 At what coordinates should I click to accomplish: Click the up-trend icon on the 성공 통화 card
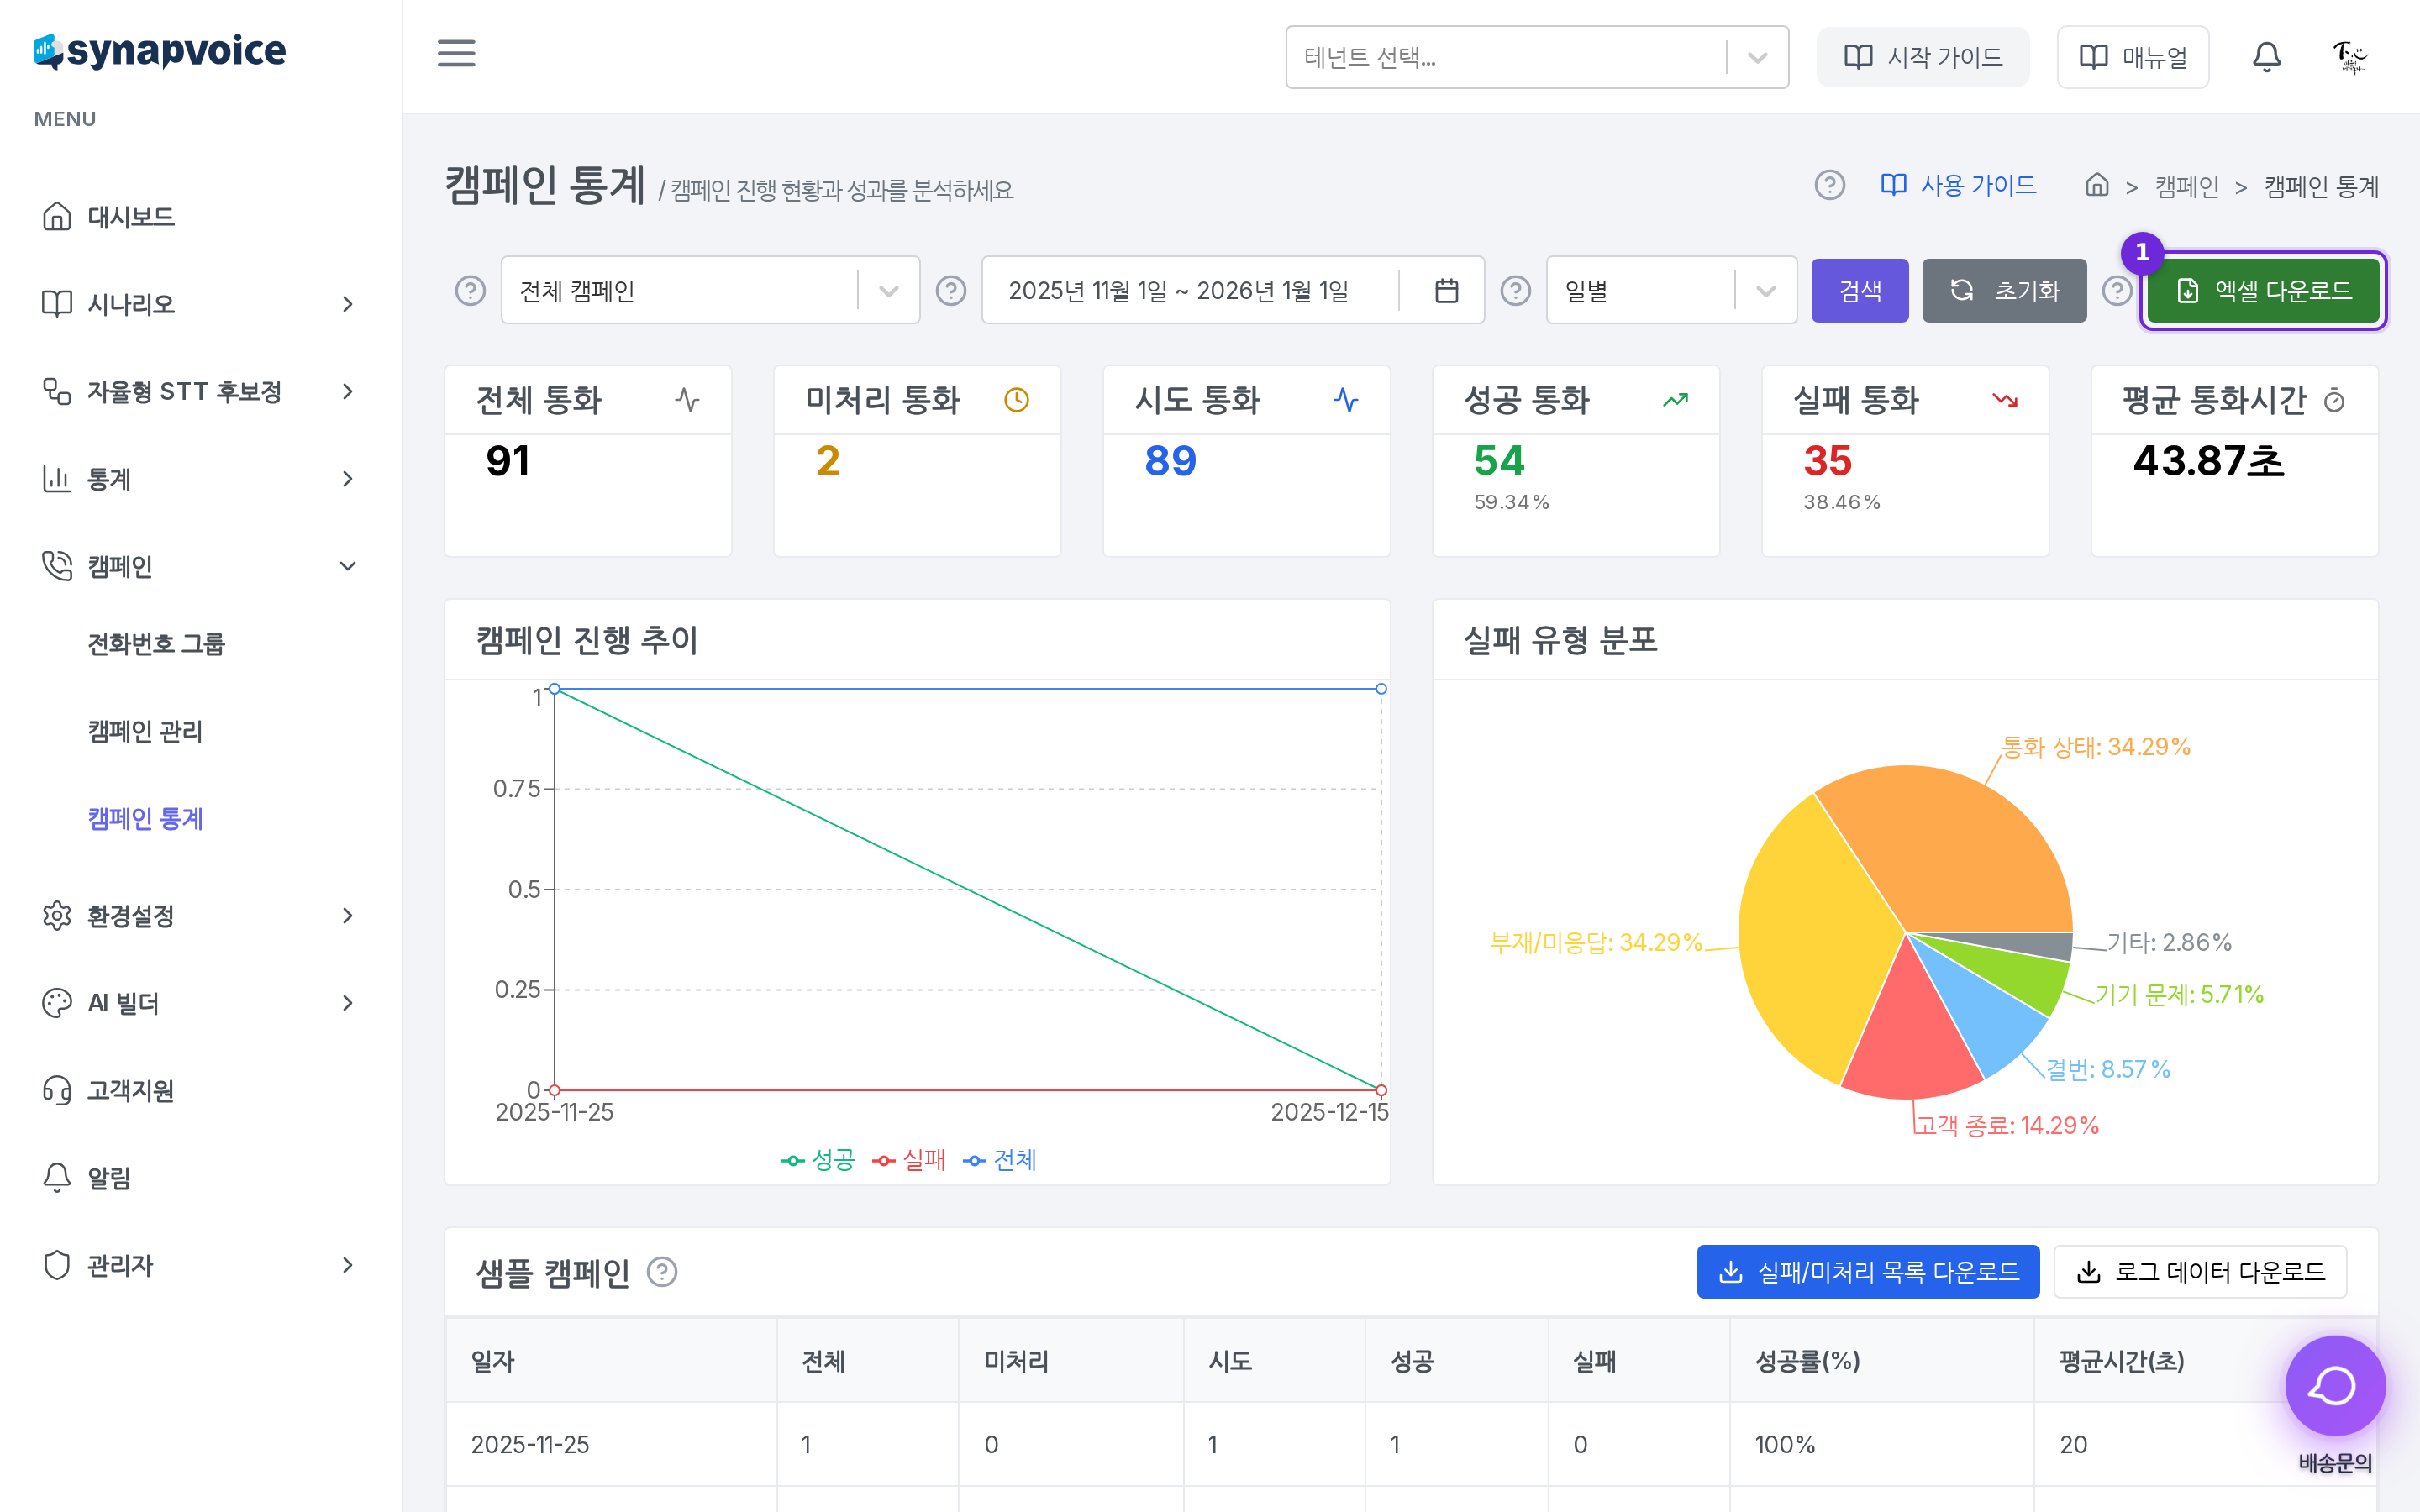(1675, 400)
